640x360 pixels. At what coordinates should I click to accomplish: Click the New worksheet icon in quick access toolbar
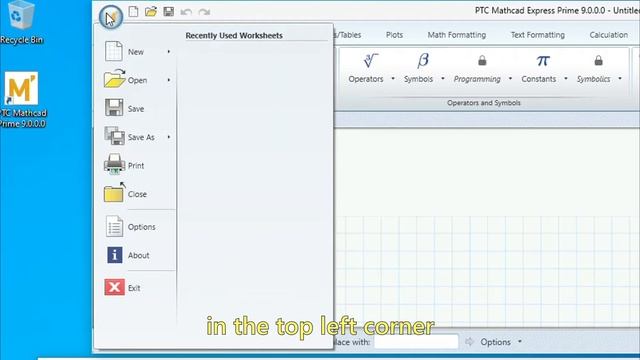tap(133, 11)
